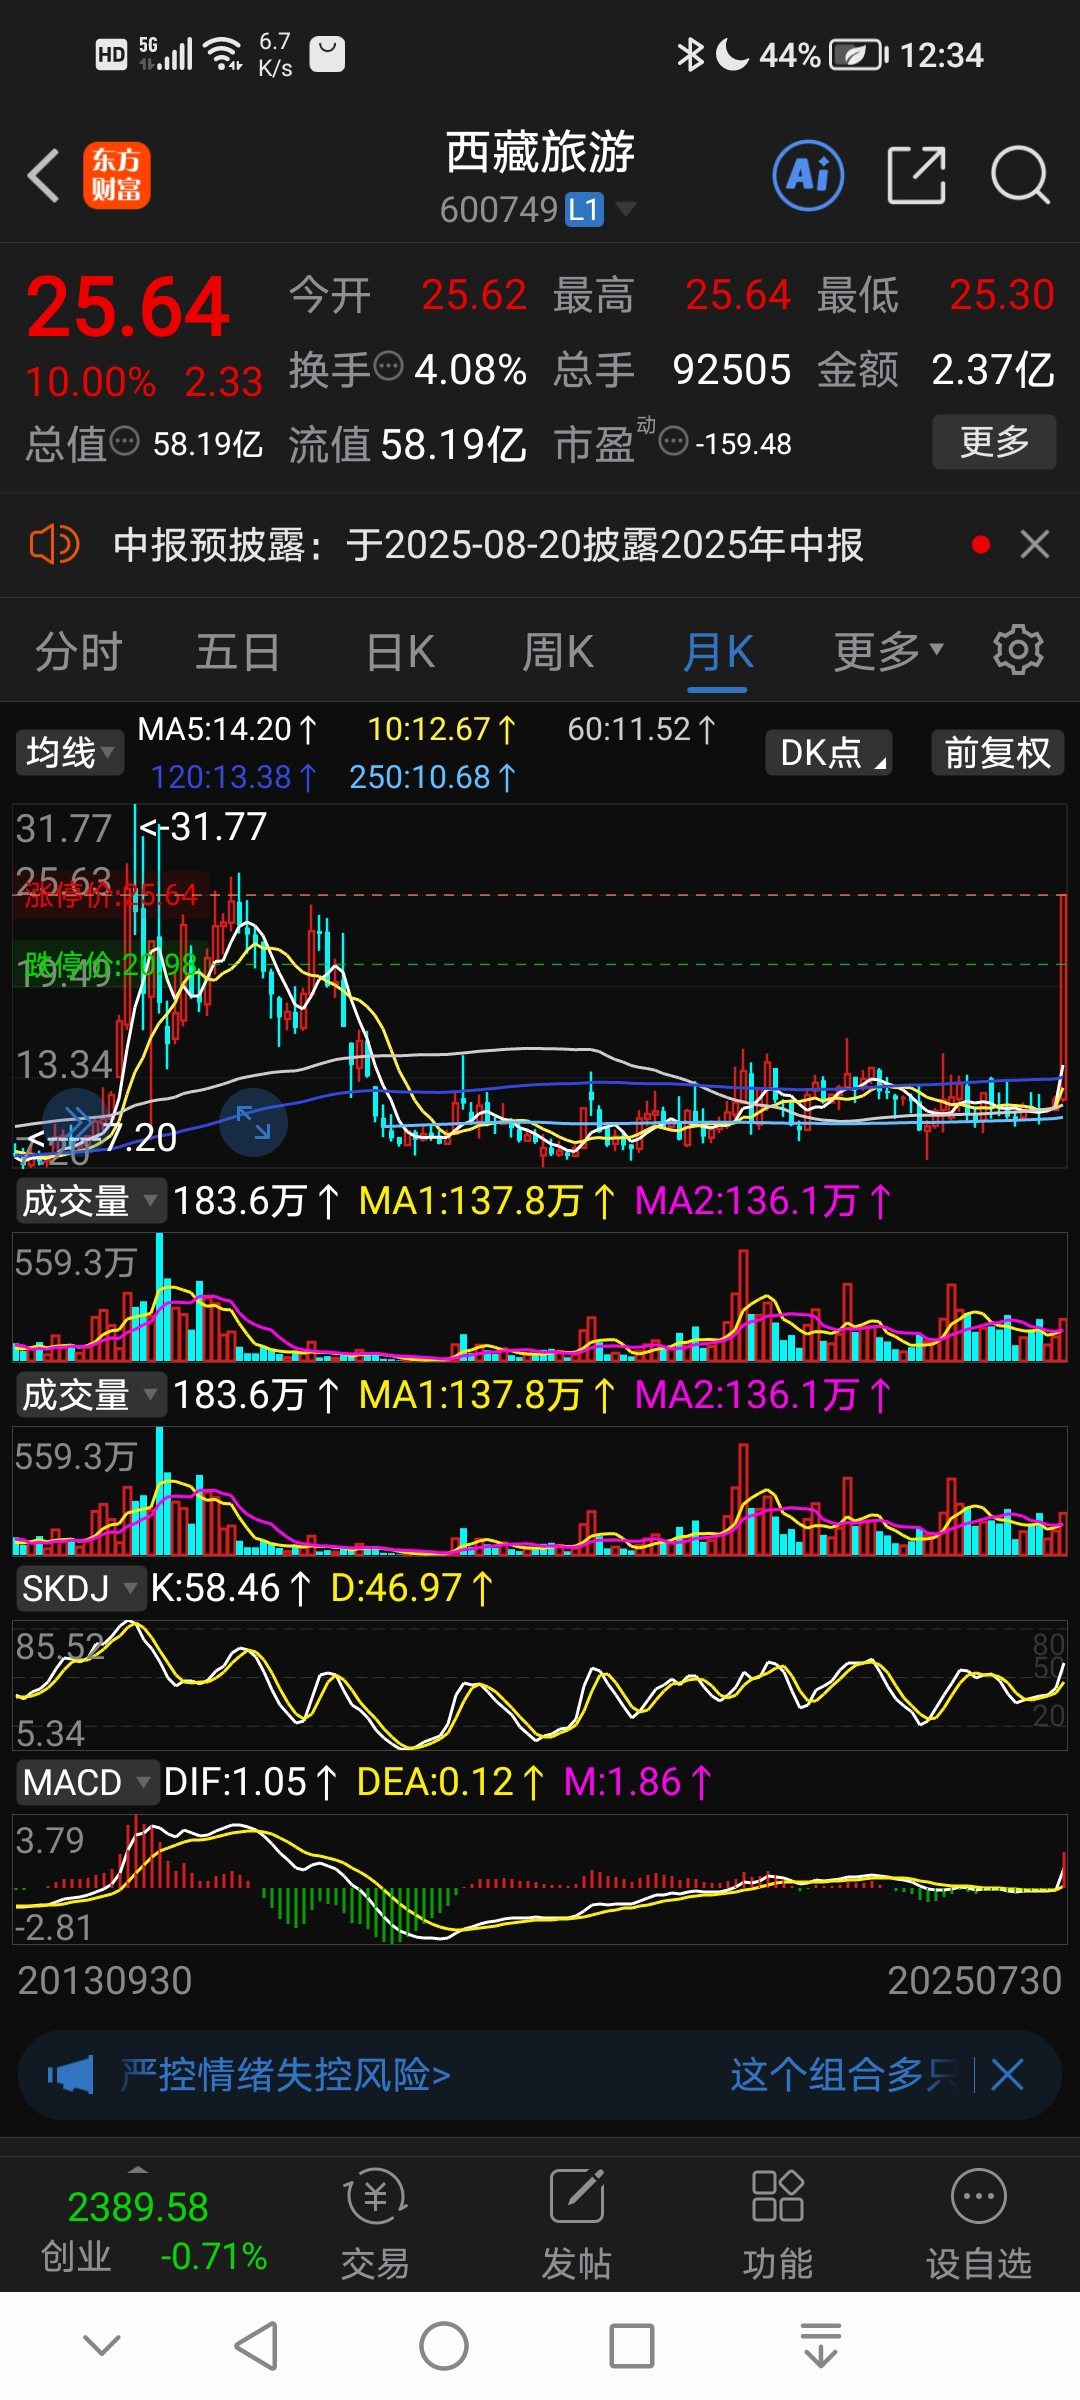Open 严控情绪失控风险> link
The height and width of the screenshot is (2400, 1080).
286,2075
